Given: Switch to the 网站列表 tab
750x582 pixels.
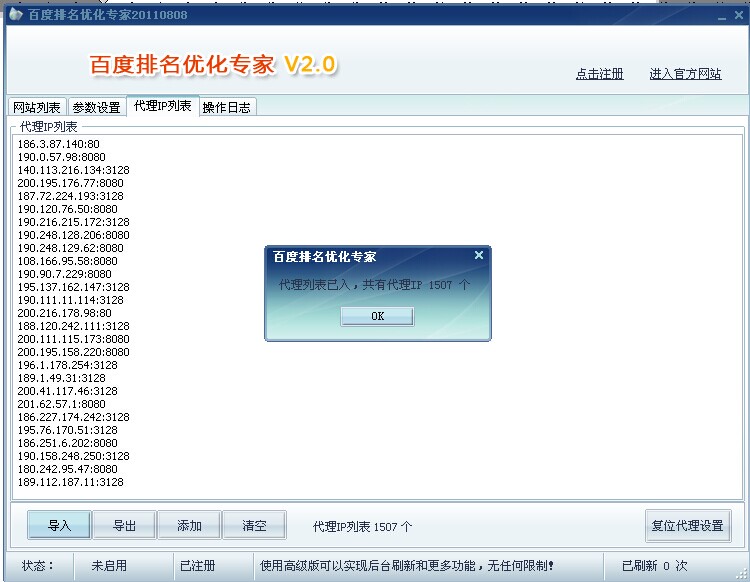Looking at the screenshot, I should 36,108.
